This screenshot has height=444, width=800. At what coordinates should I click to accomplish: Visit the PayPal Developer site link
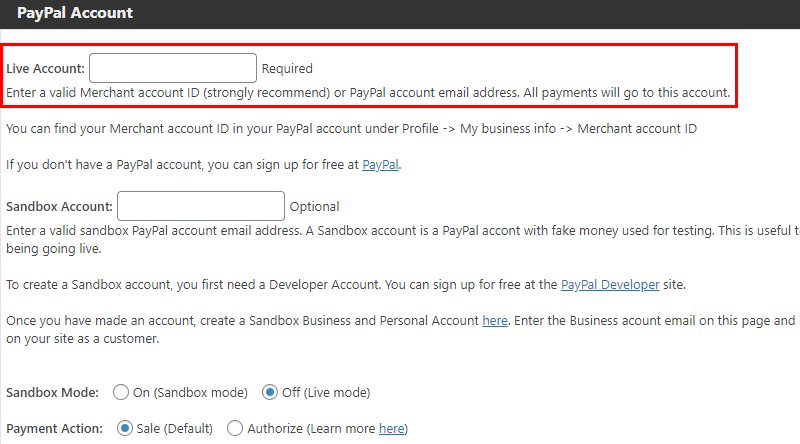coord(610,285)
